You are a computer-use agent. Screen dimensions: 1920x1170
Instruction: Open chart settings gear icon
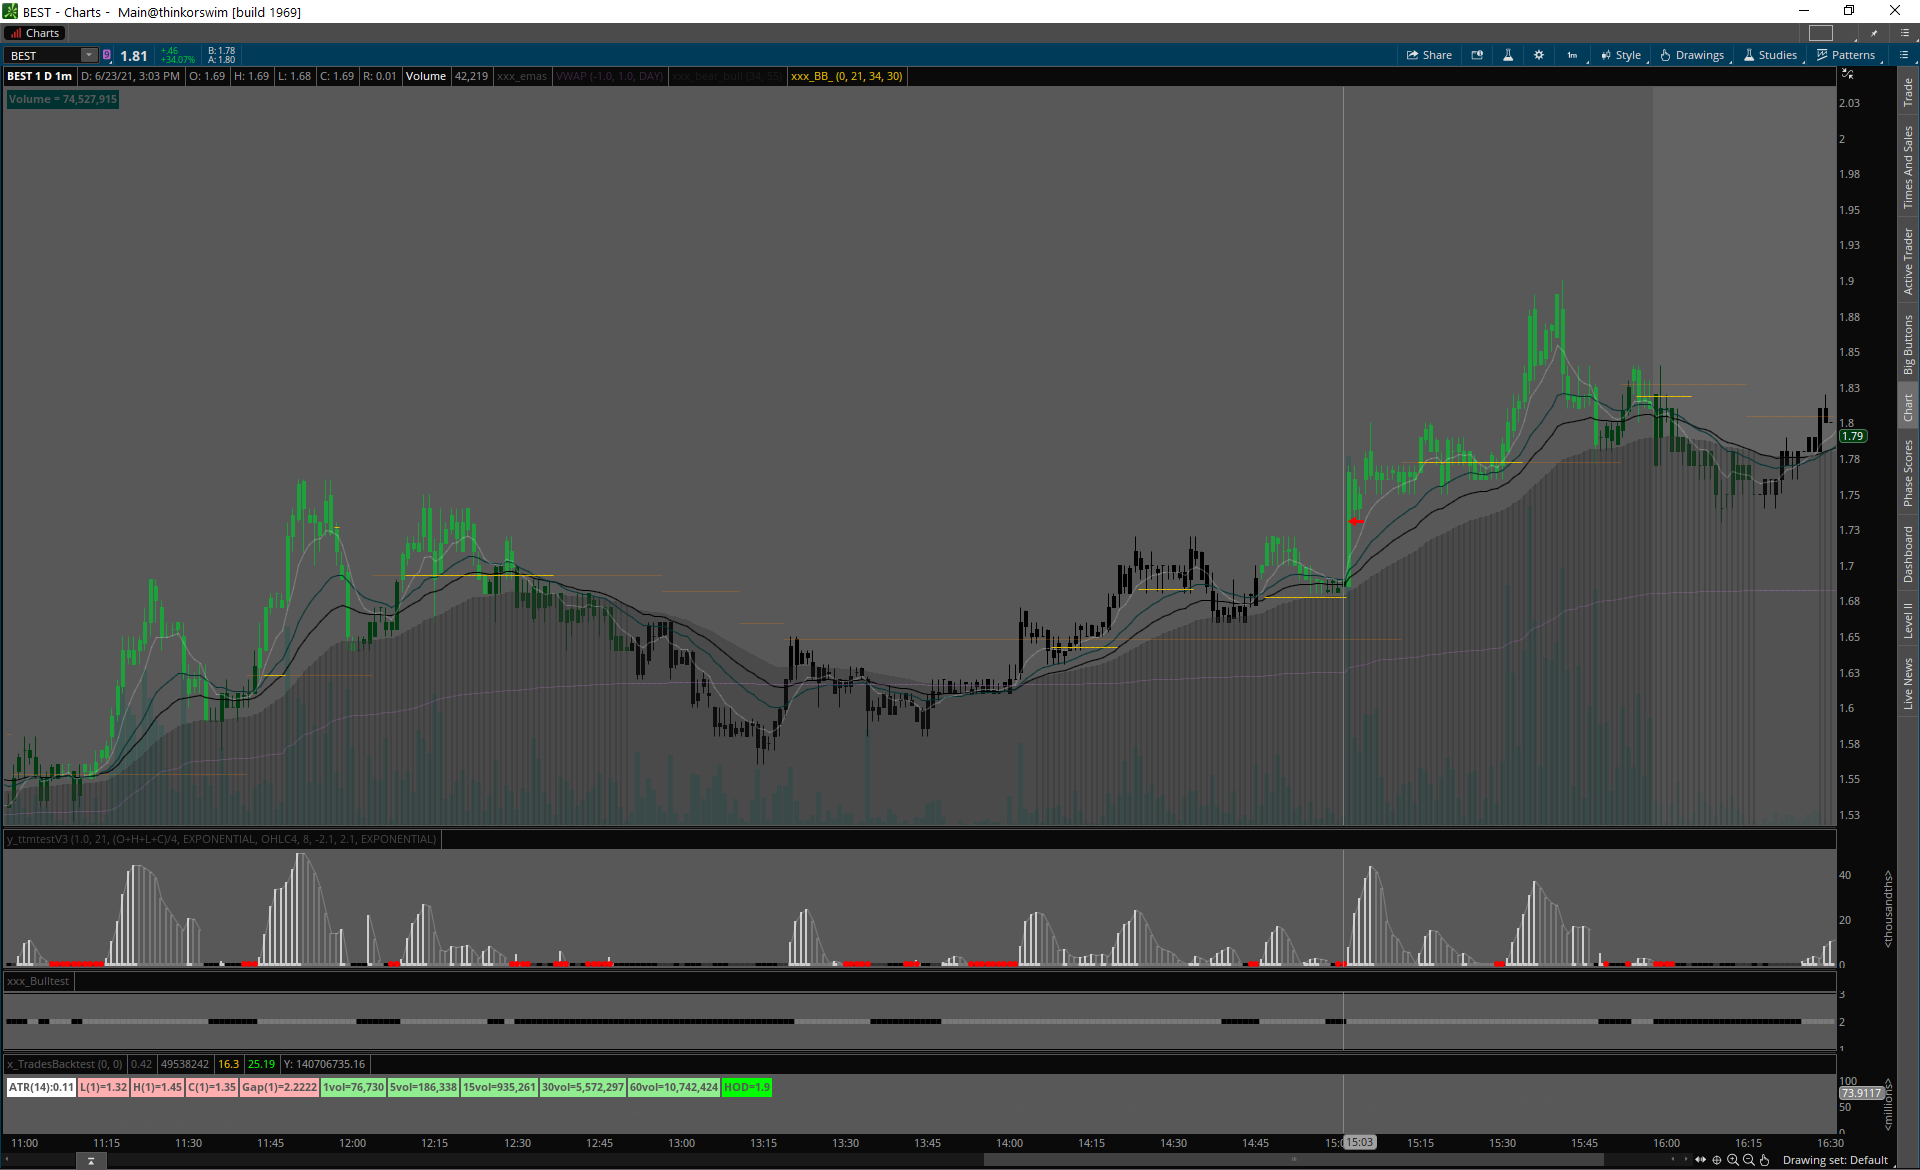click(x=1539, y=55)
